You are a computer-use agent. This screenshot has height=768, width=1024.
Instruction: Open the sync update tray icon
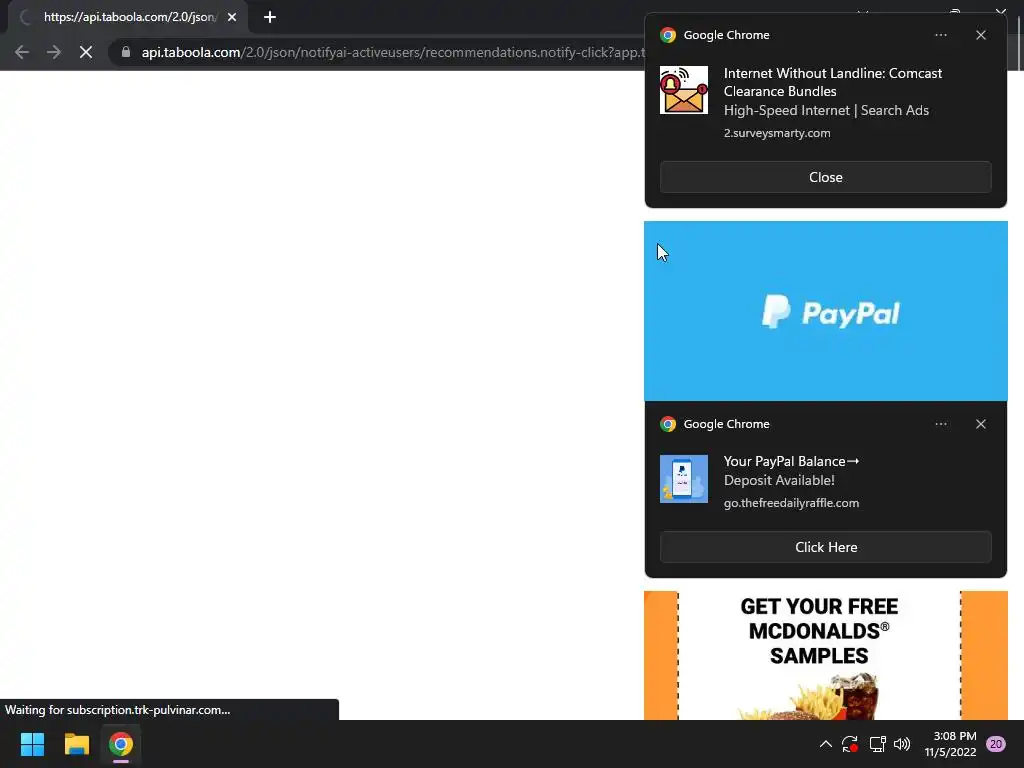850,744
